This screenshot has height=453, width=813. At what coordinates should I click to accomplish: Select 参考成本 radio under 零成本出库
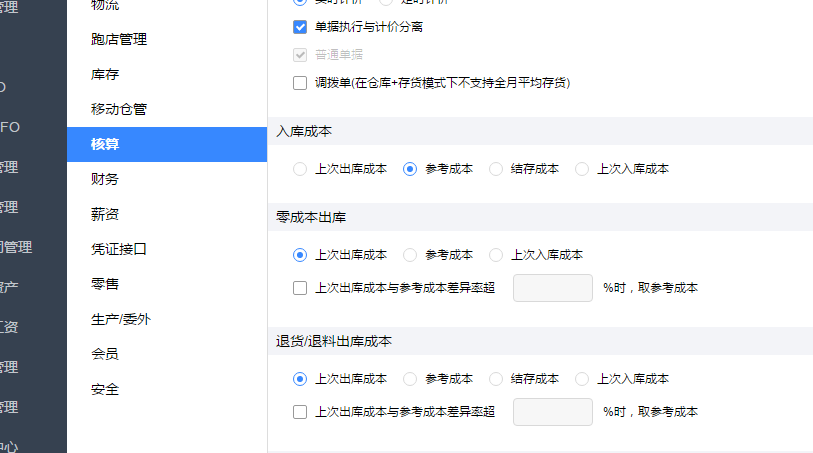(410, 255)
